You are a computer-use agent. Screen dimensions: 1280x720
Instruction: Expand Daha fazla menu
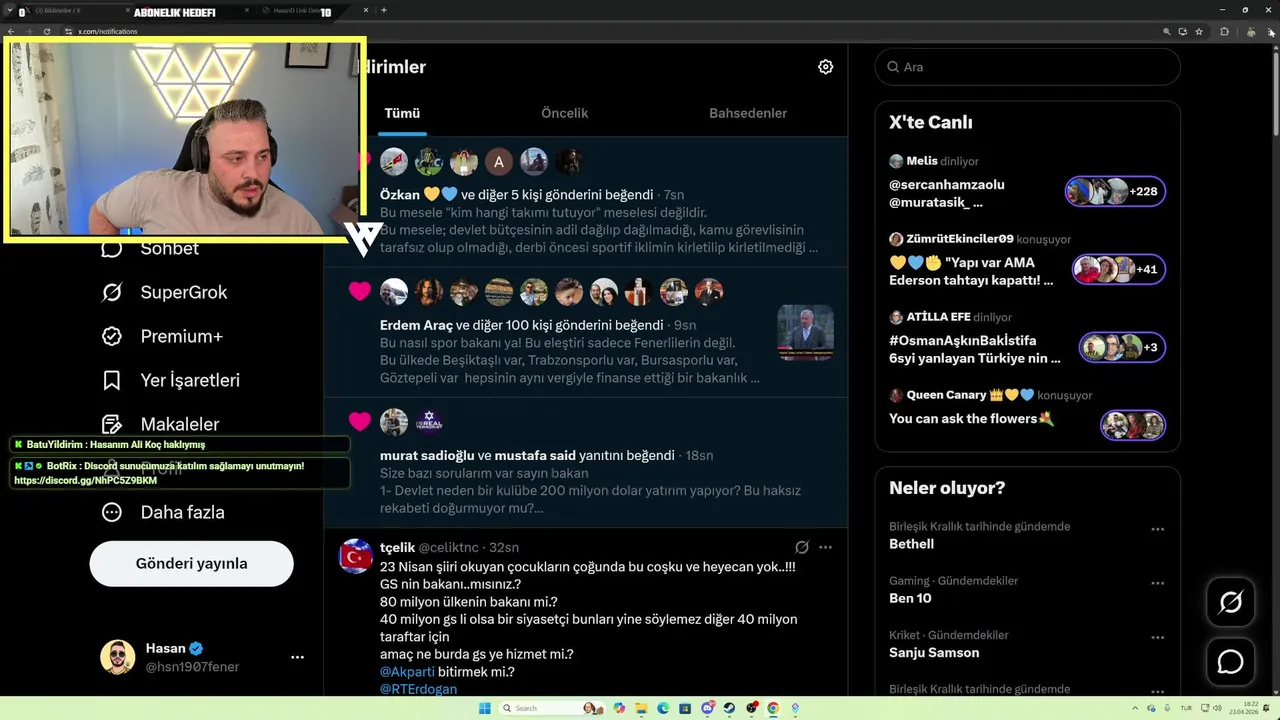click(163, 512)
